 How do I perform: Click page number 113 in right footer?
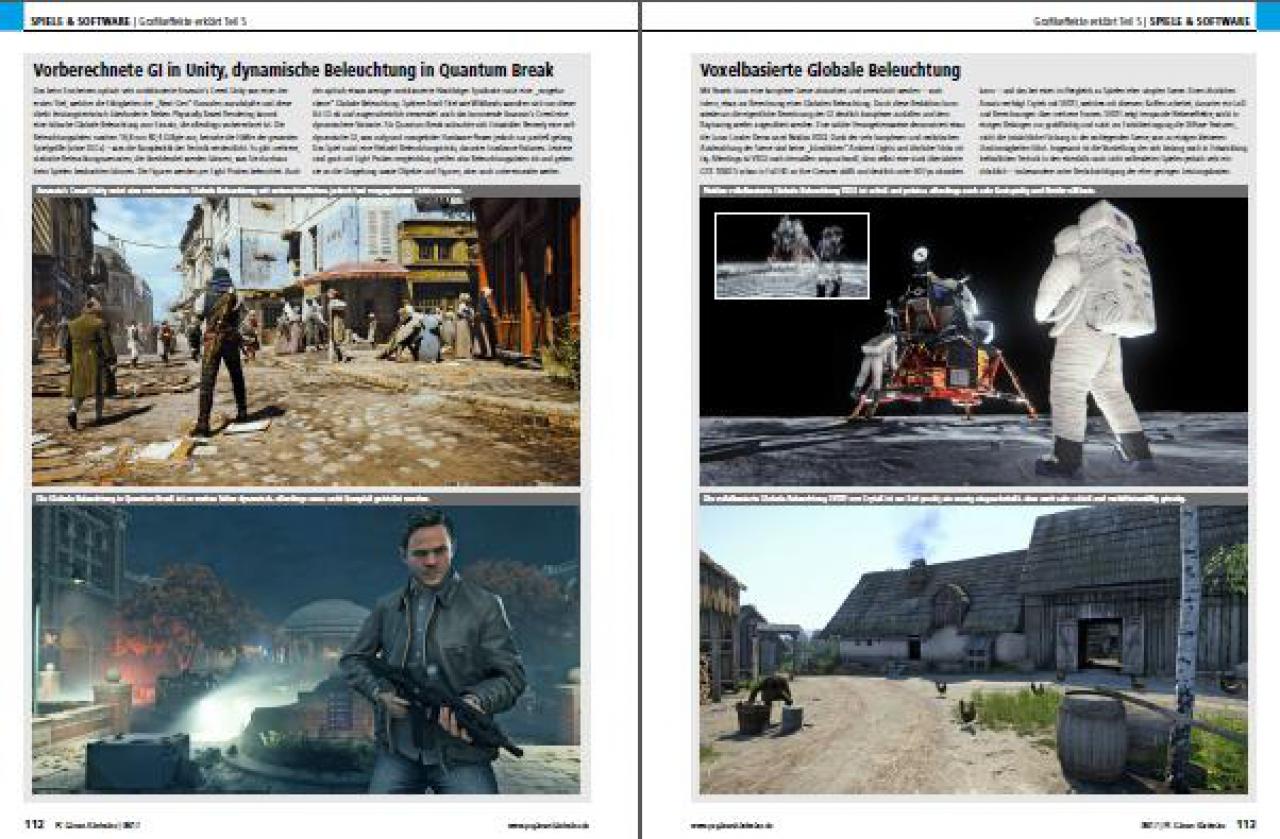(1245, 825)
